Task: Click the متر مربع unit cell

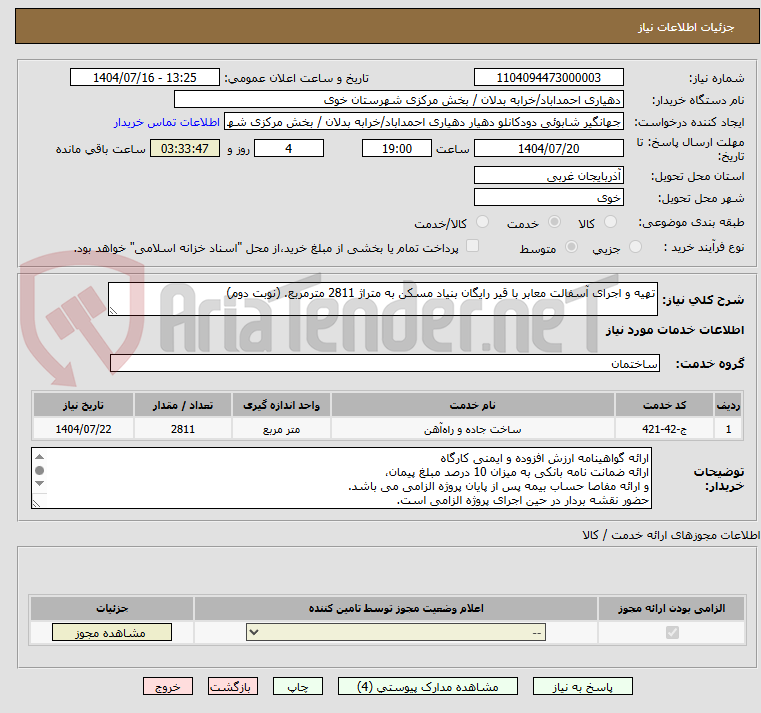Action: pyautogui.click(x=281, y=430)
